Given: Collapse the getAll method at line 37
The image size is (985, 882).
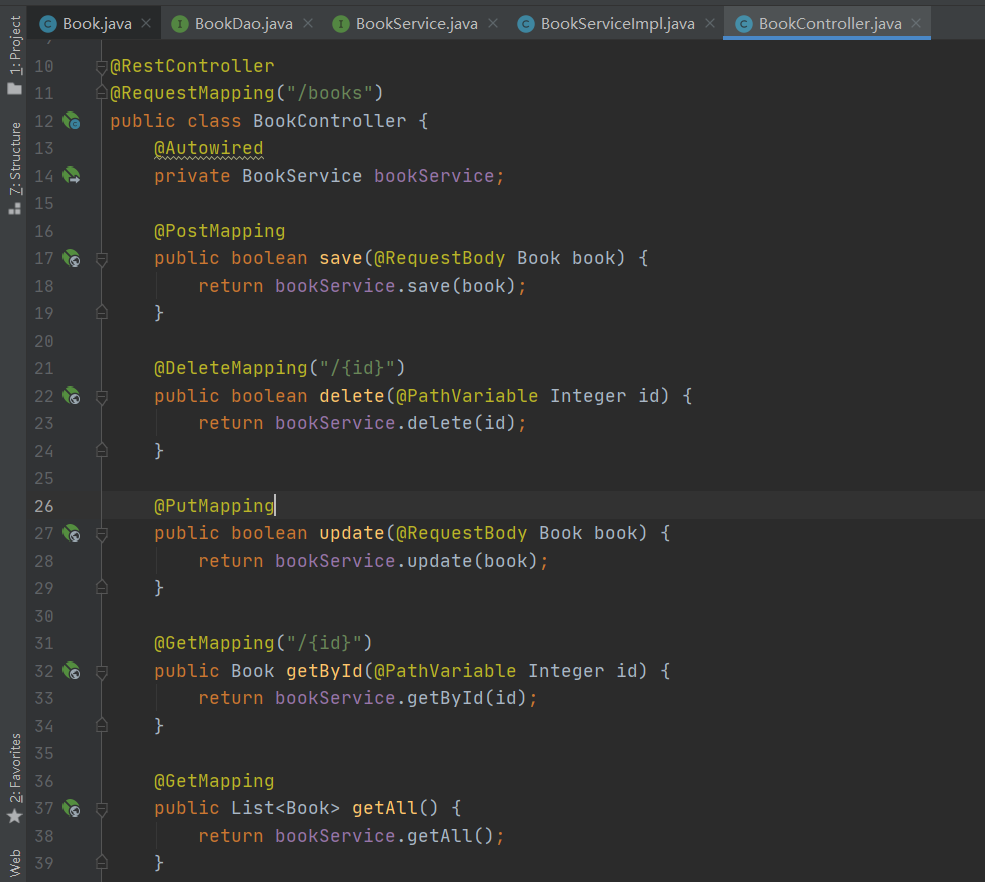Looking at the screenshot, I should click(x=101, y=808).
